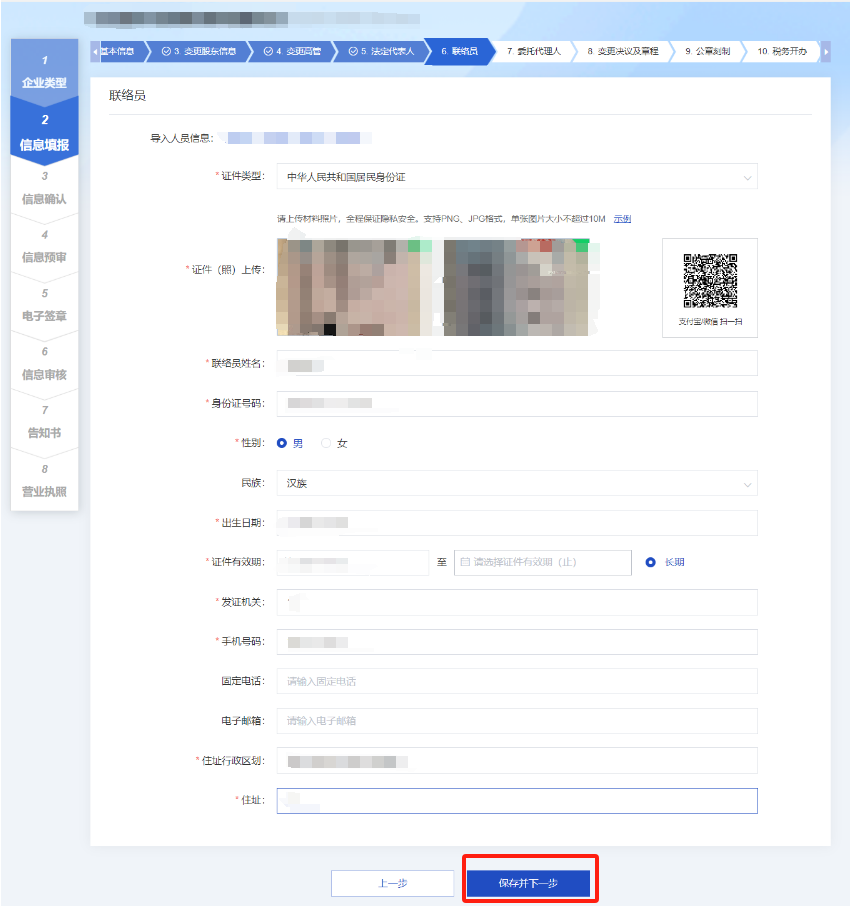
Task: Click the first uploaded ID photo thumbnail
Action: tap(348, 287)
